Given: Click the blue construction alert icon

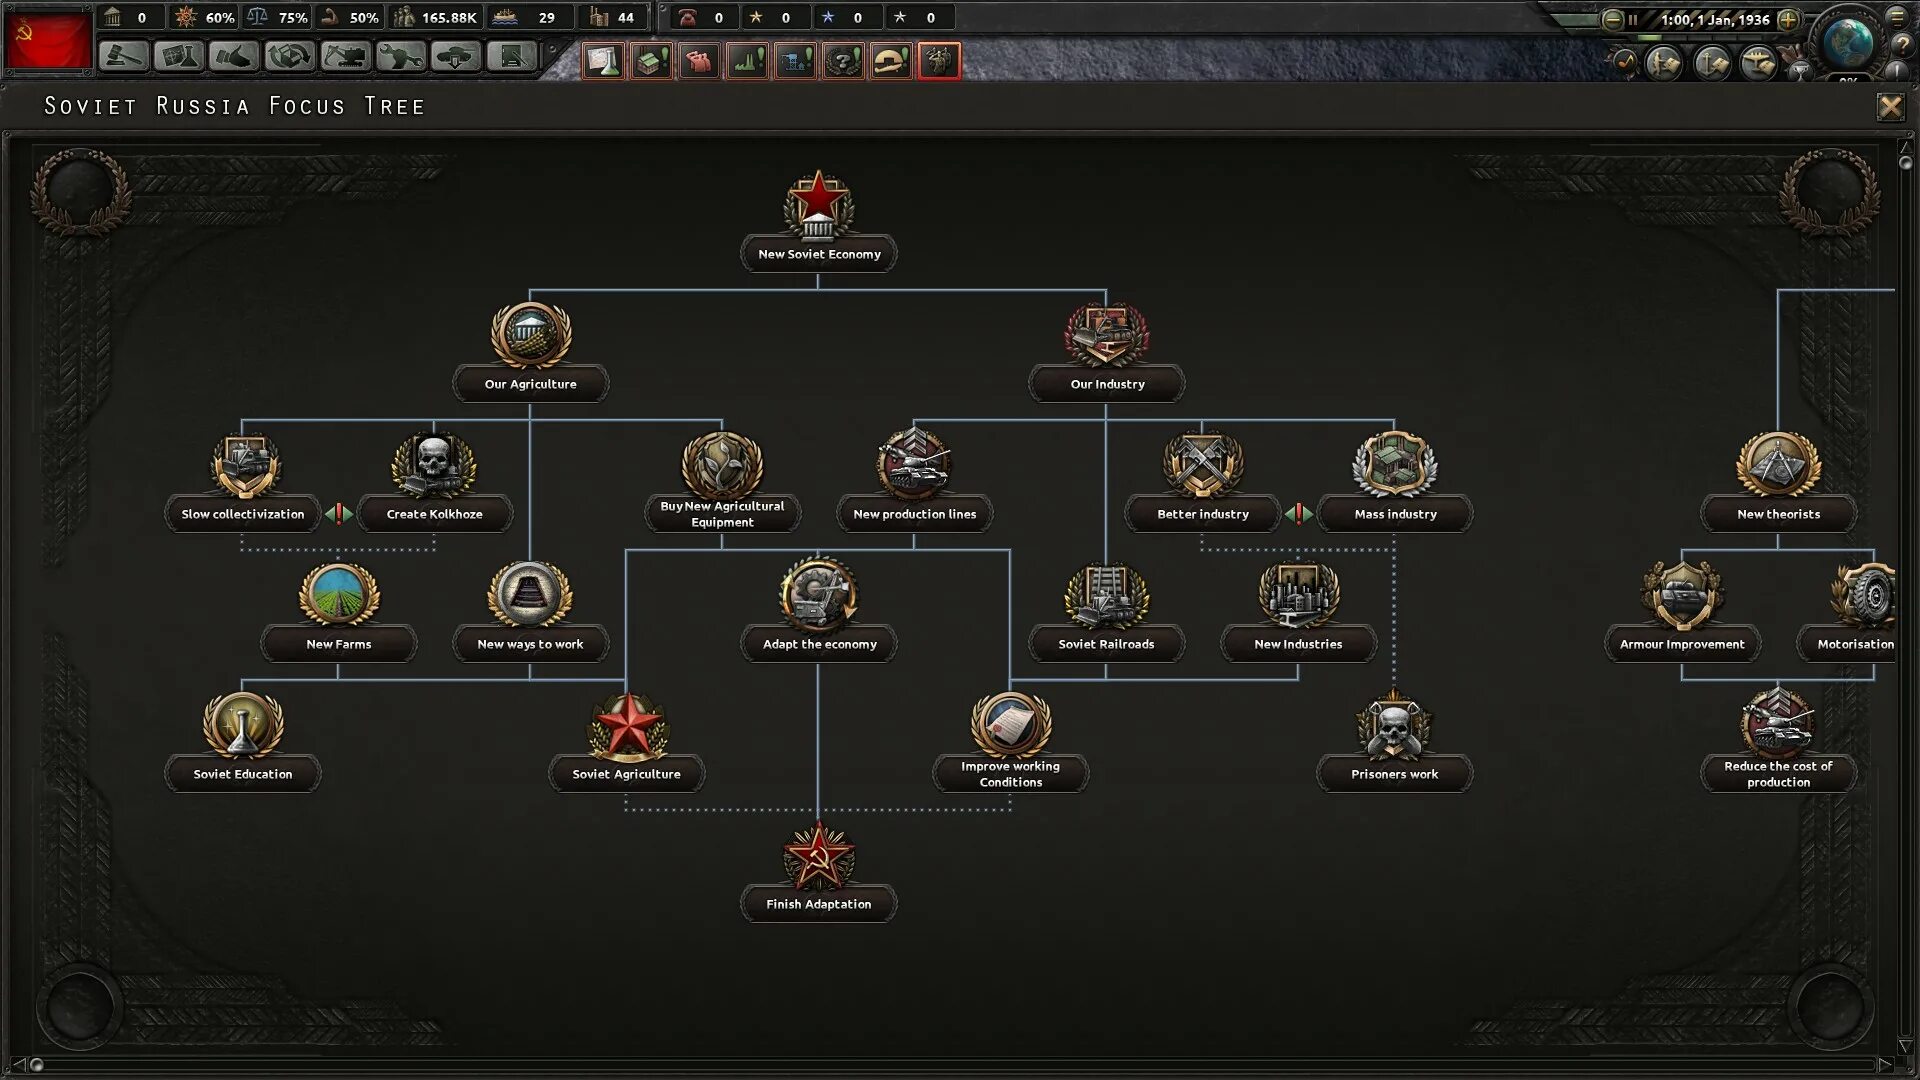Looking at the screenshot, I should [x=795, y=61].
